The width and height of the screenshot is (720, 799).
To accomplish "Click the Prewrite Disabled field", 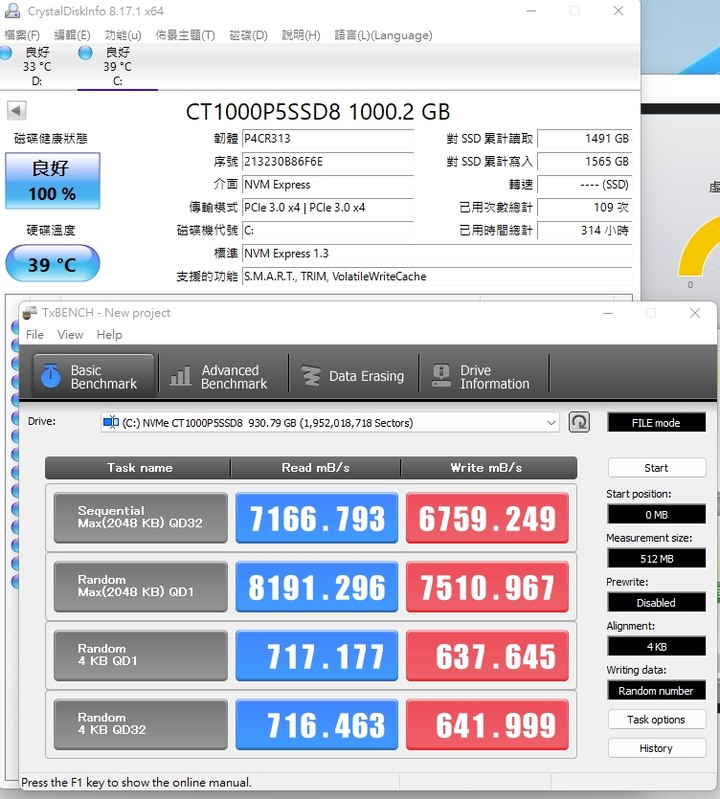I will click(x=656, y=602).
